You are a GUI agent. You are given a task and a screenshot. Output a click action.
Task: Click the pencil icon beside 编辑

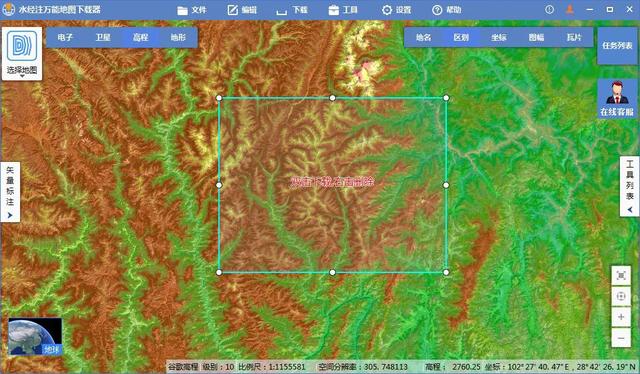tap(233, 10)
